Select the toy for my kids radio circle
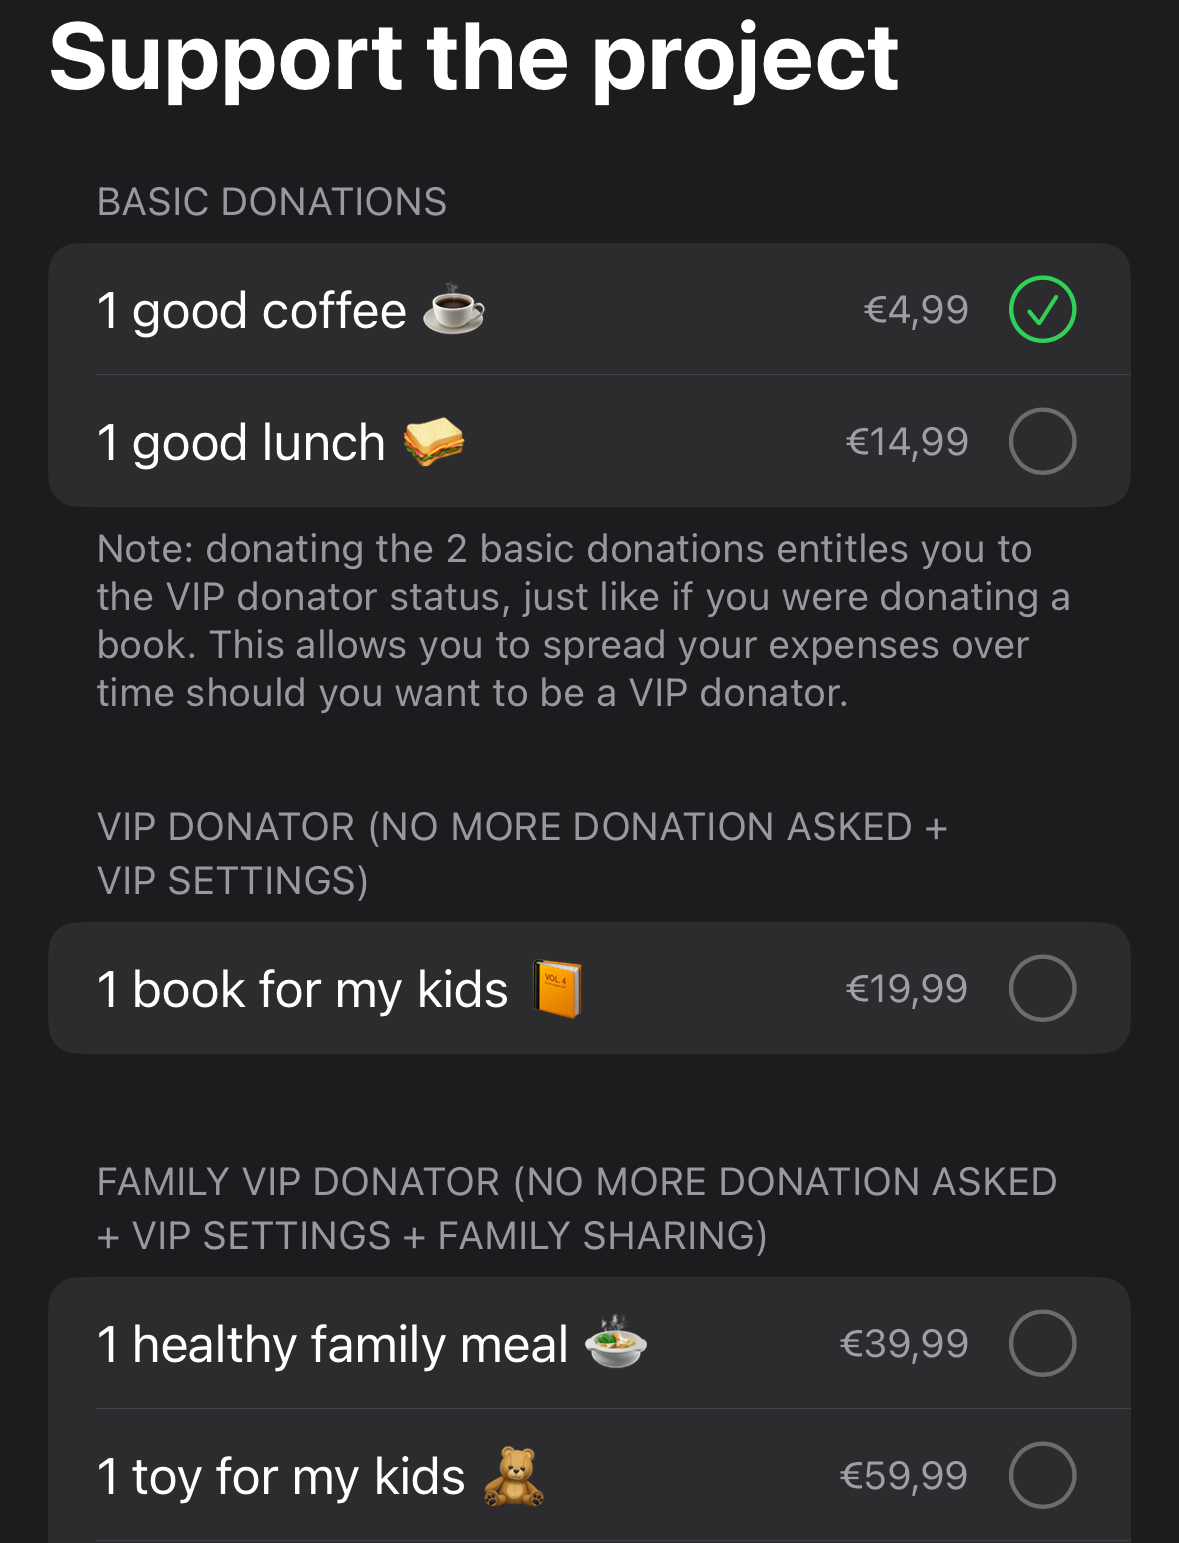Screen dimensions: 1179x1543 (1042, 1475)
